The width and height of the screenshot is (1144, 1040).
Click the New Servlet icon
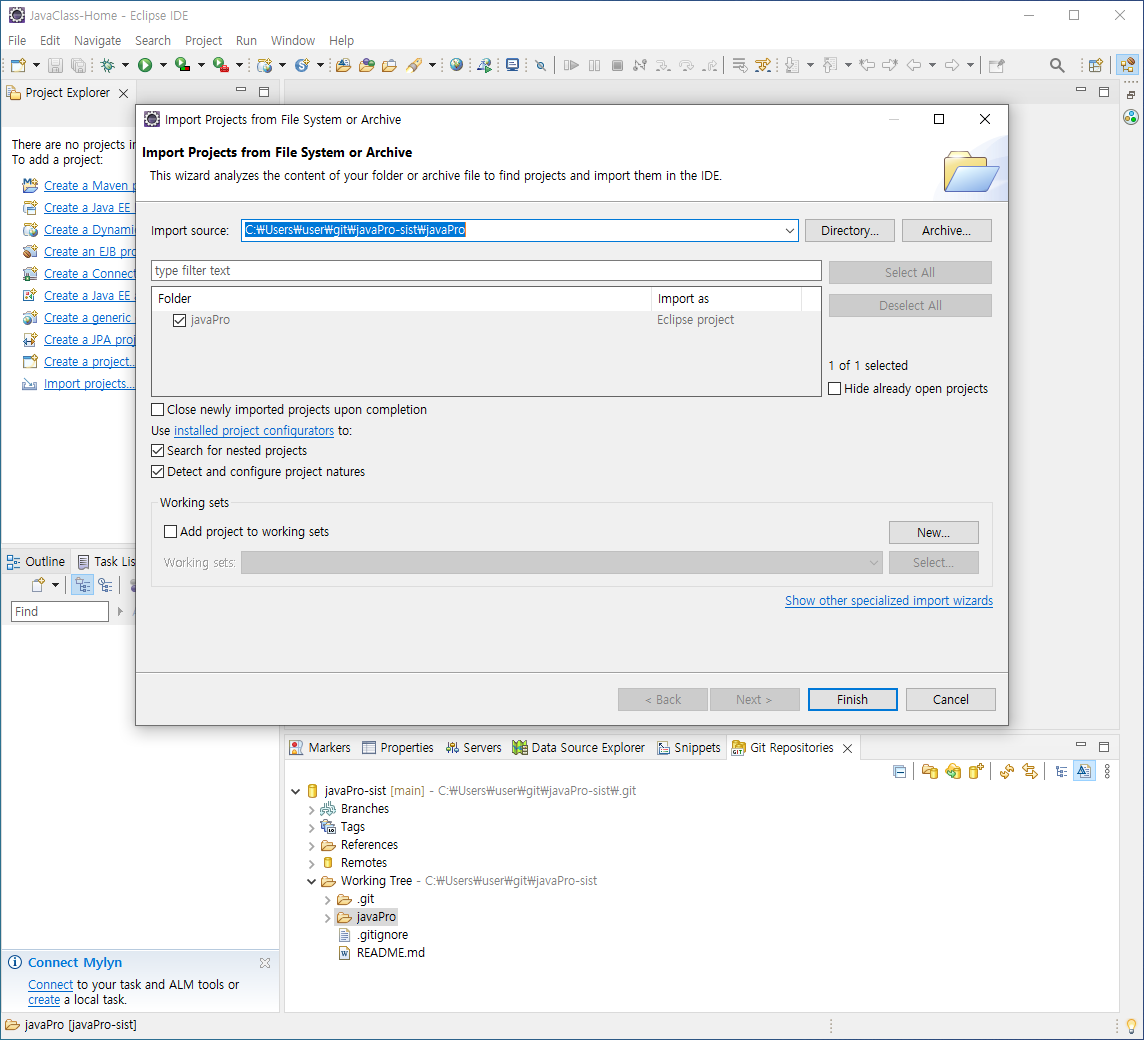point(302,65)
